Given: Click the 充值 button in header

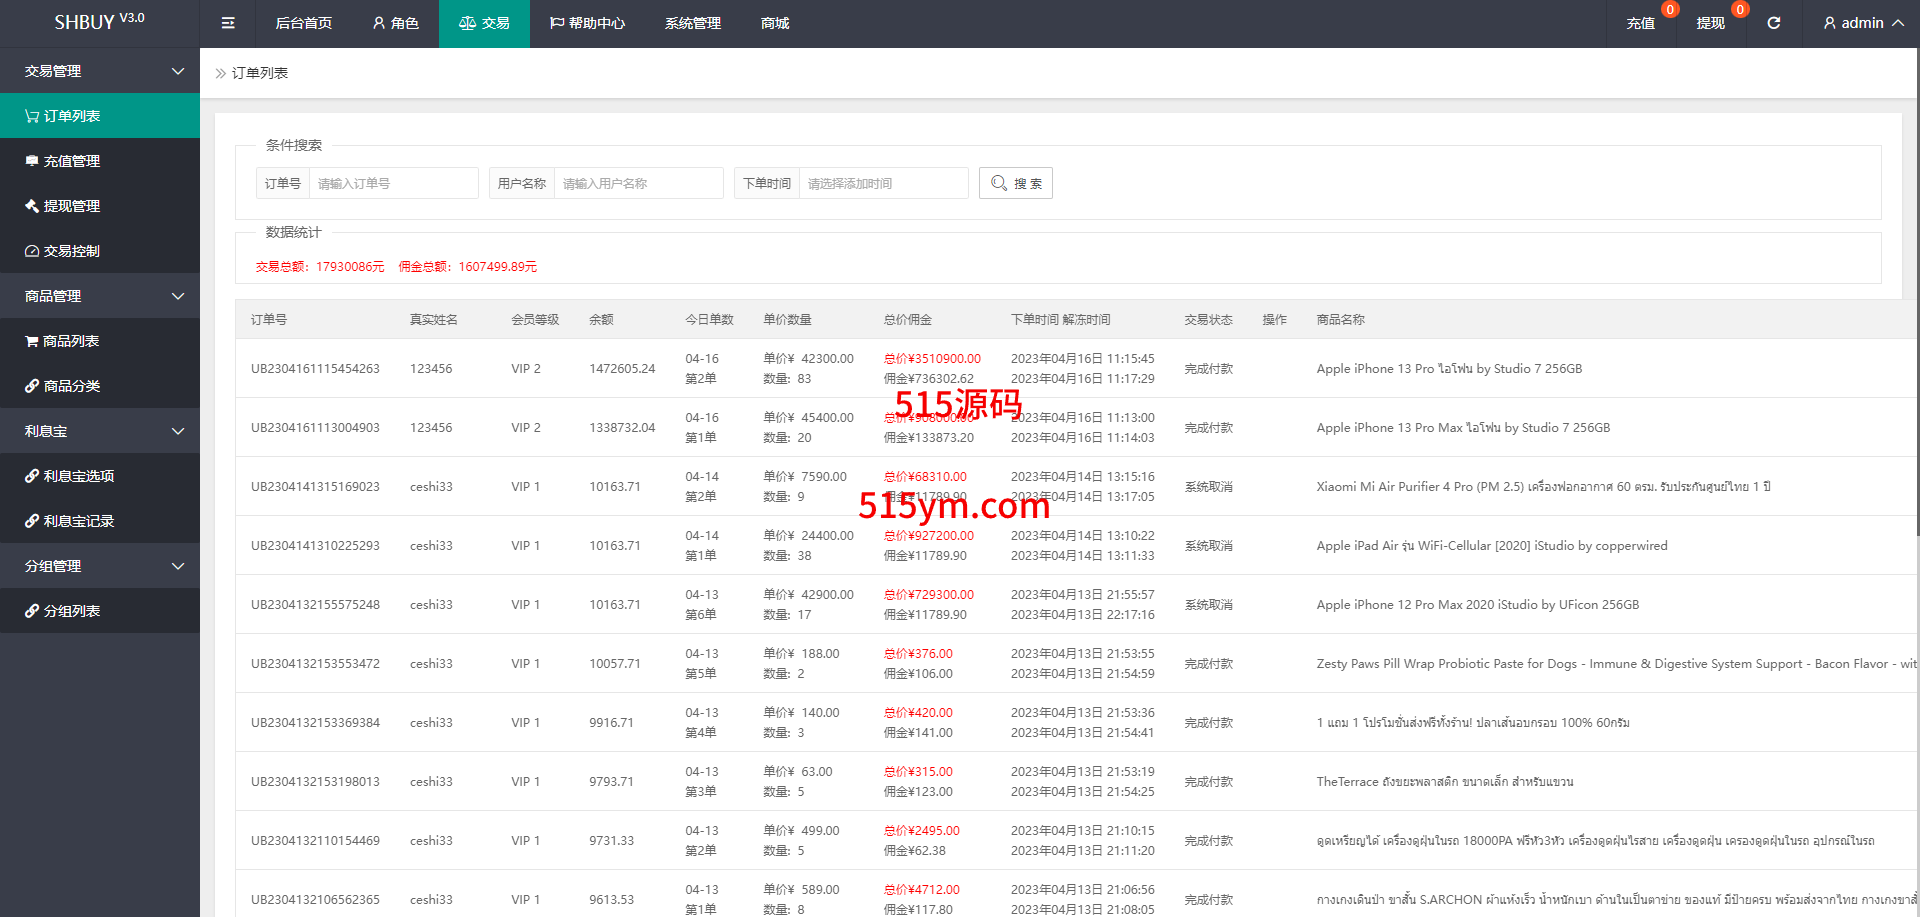Looking at the screenshot, I should 1640,23.
